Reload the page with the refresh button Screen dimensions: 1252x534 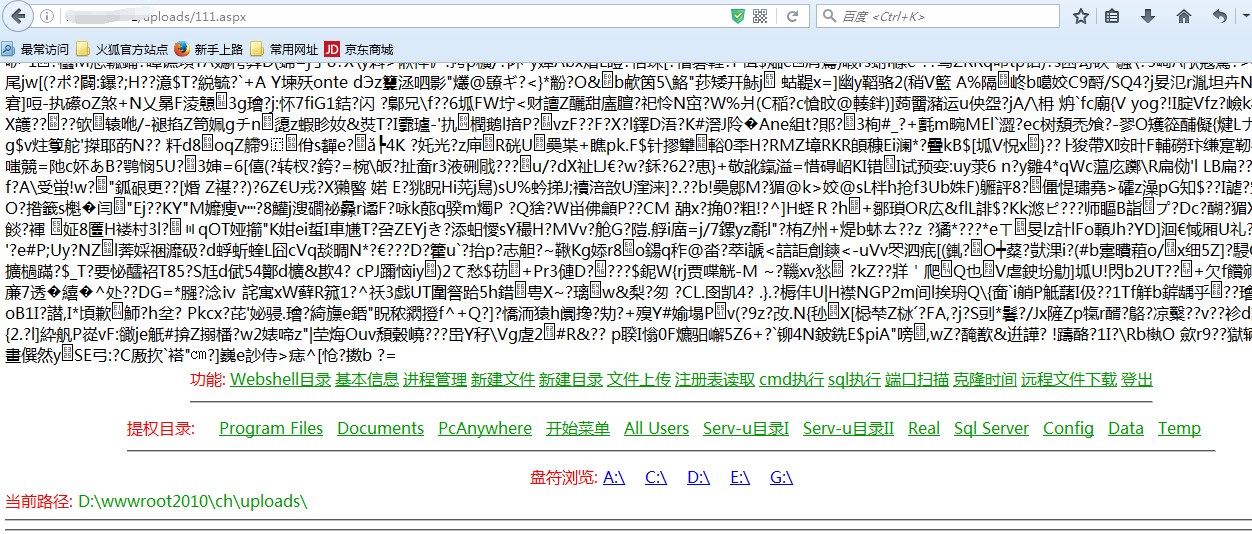[x=793, y=16]
